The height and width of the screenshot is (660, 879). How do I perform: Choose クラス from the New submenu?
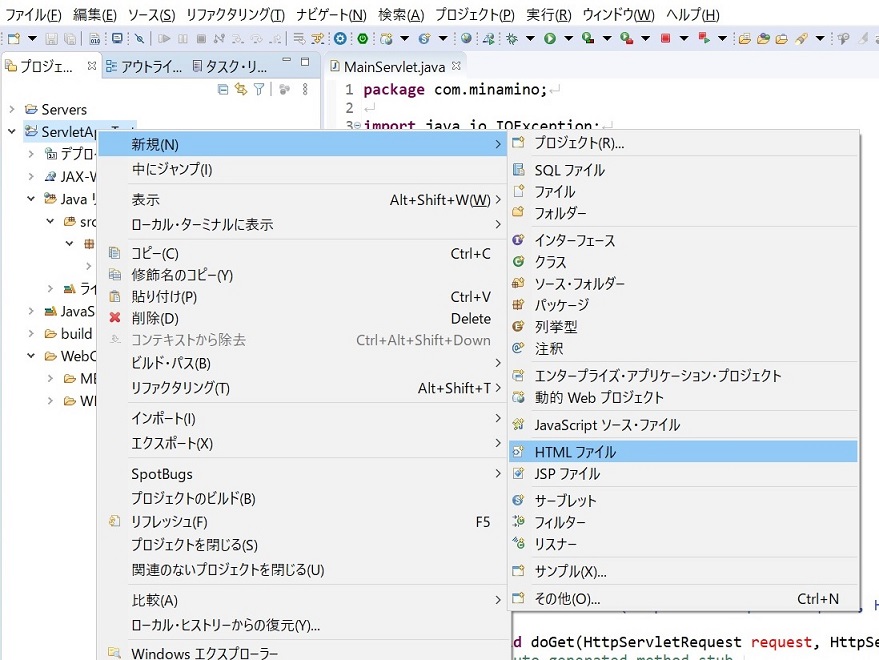click(683, 262)
